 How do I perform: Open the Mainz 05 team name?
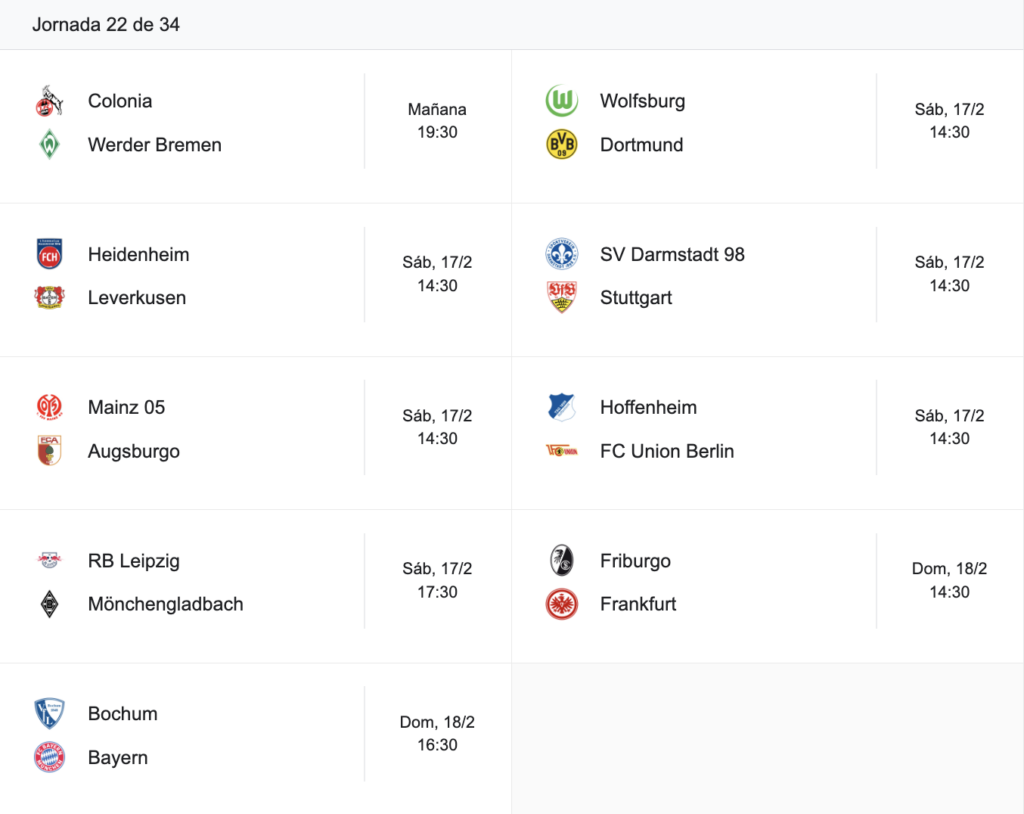pos(126,408)
